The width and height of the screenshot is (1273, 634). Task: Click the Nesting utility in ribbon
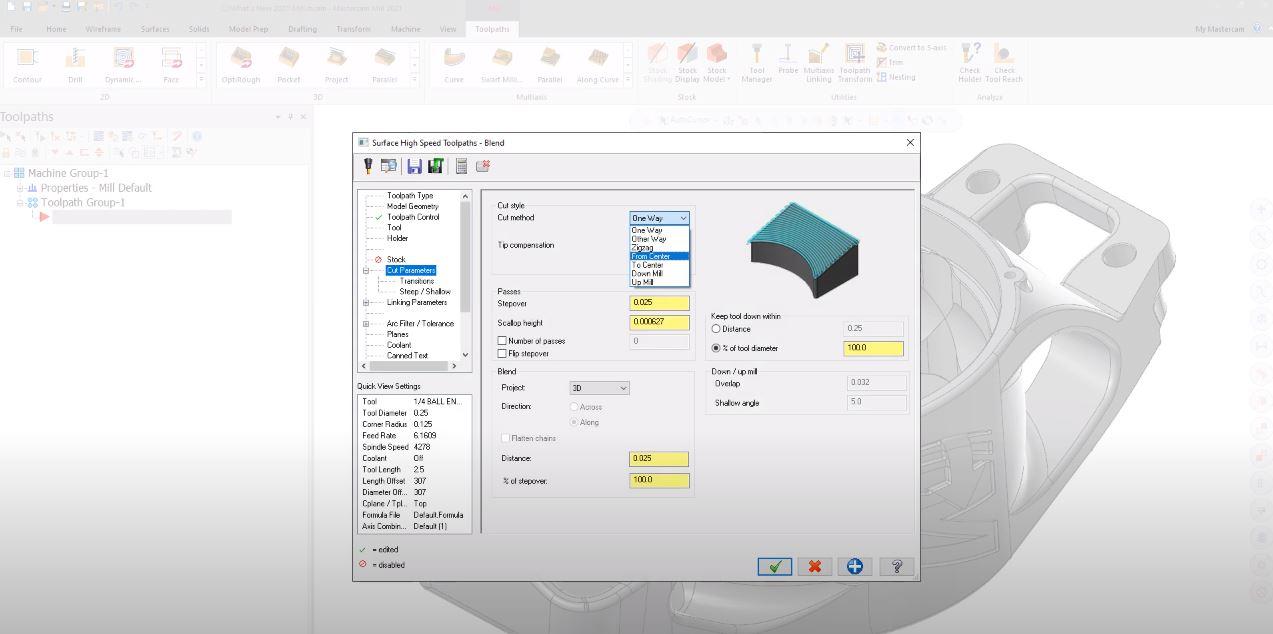pyautogui.click(x=895, y=77)
